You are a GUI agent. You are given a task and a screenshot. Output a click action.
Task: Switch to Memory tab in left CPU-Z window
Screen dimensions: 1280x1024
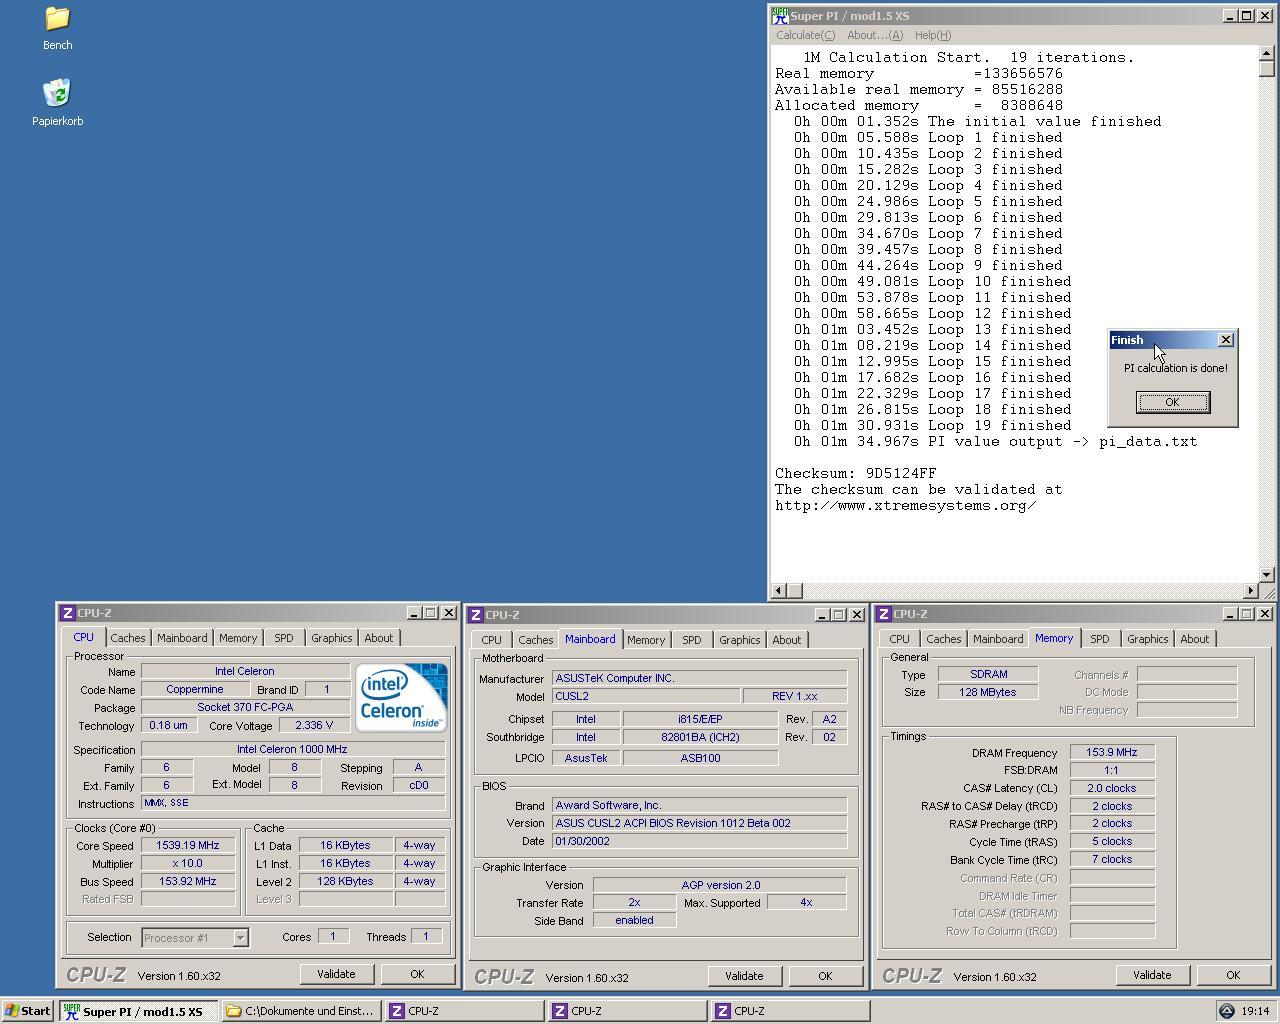[x=238, y=638]
